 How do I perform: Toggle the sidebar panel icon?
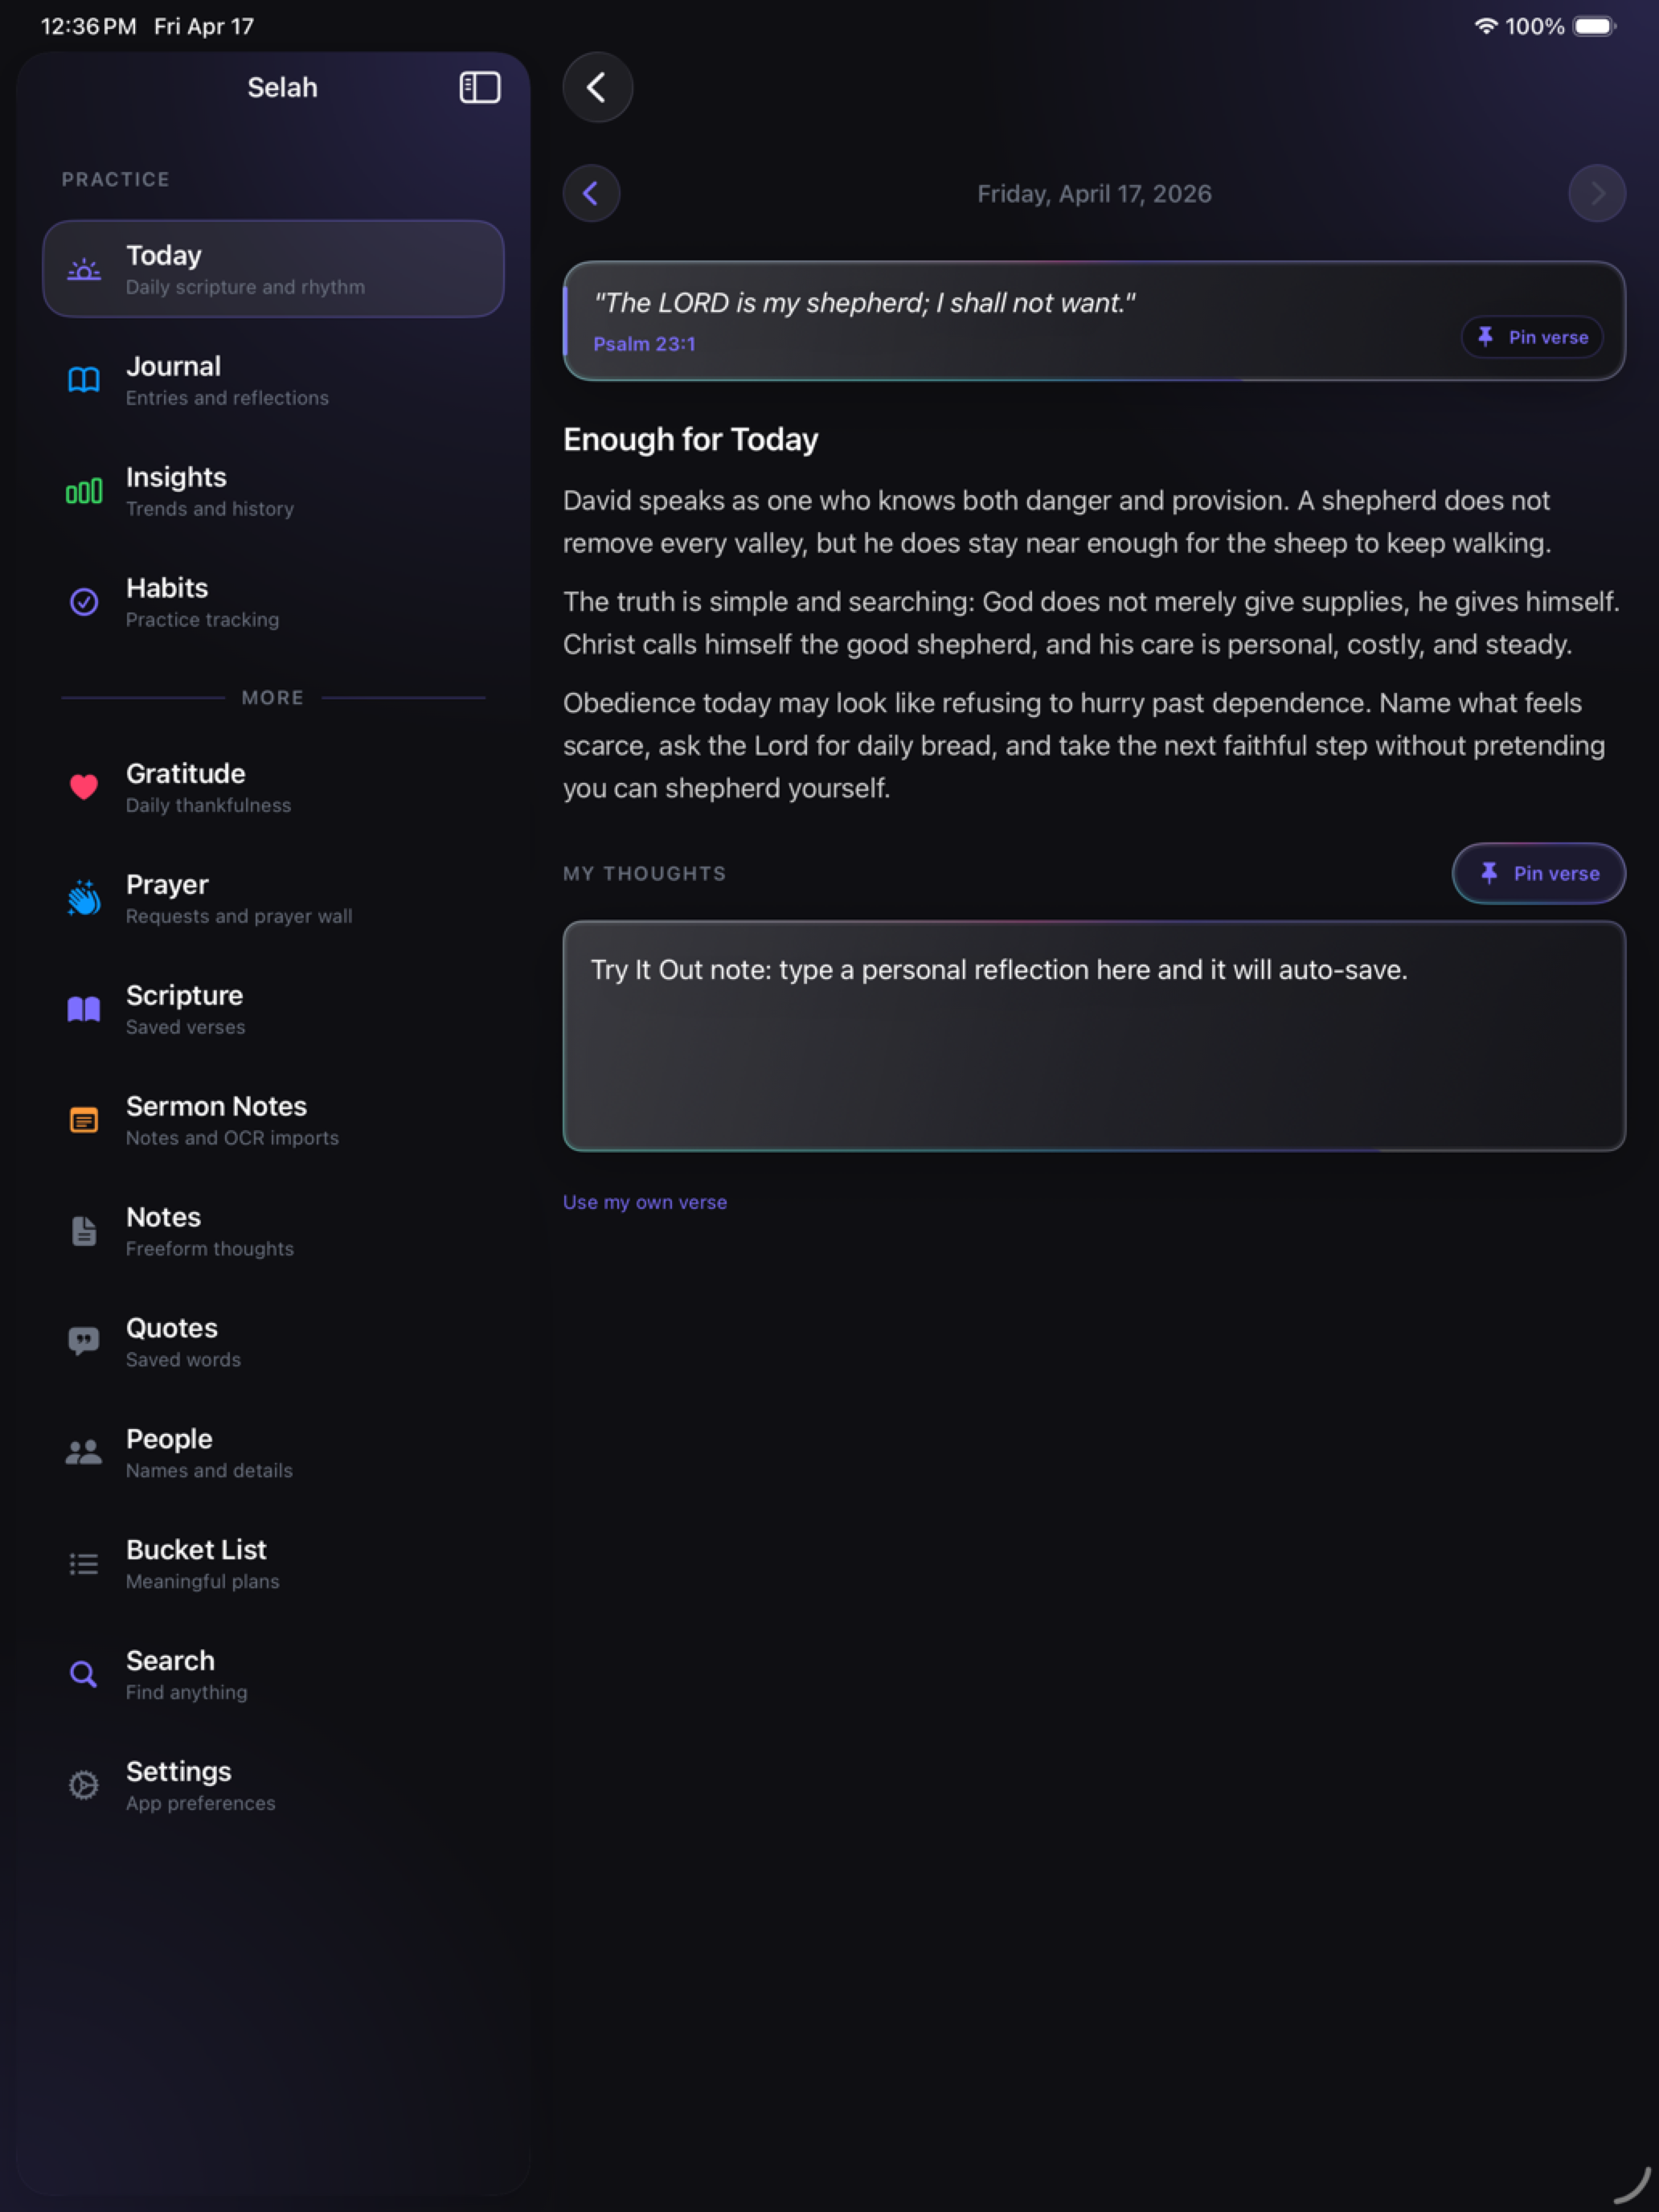tap(480, 87)
